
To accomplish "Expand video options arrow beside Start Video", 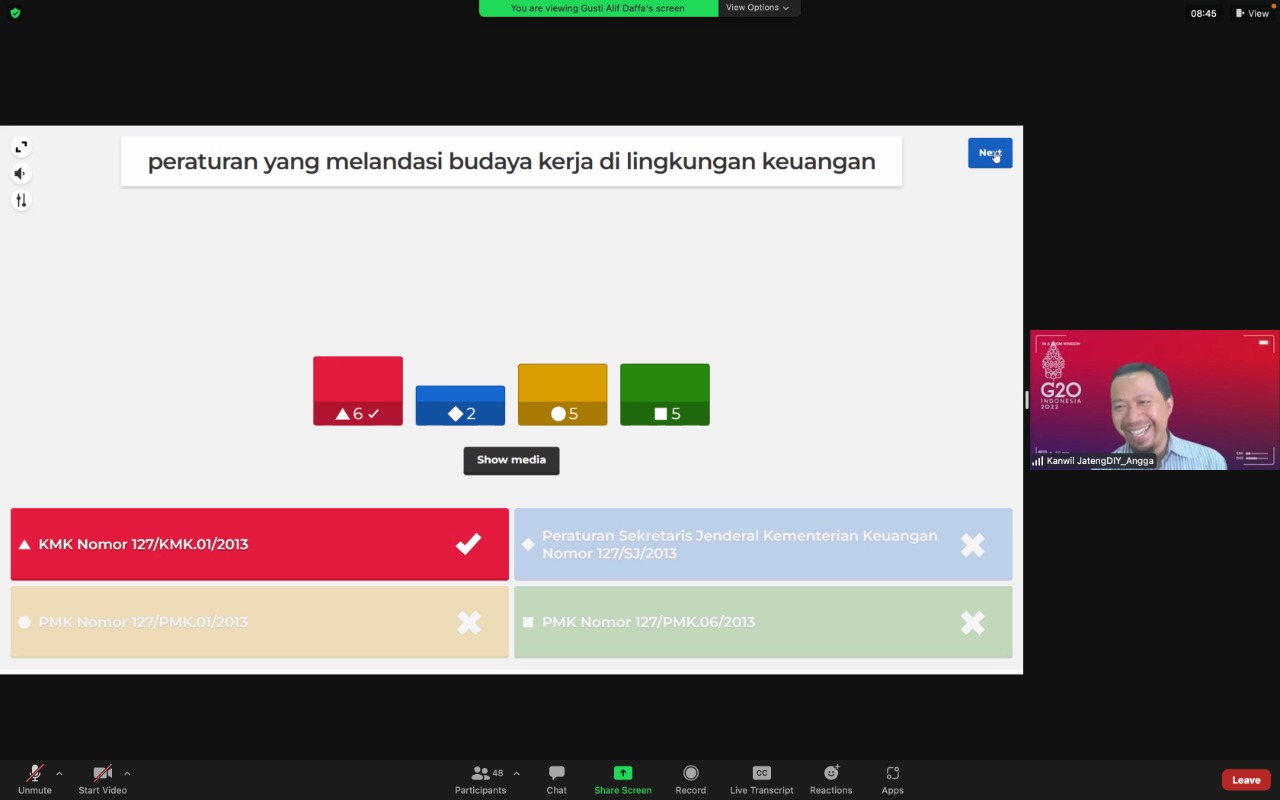I will (127, 773).
